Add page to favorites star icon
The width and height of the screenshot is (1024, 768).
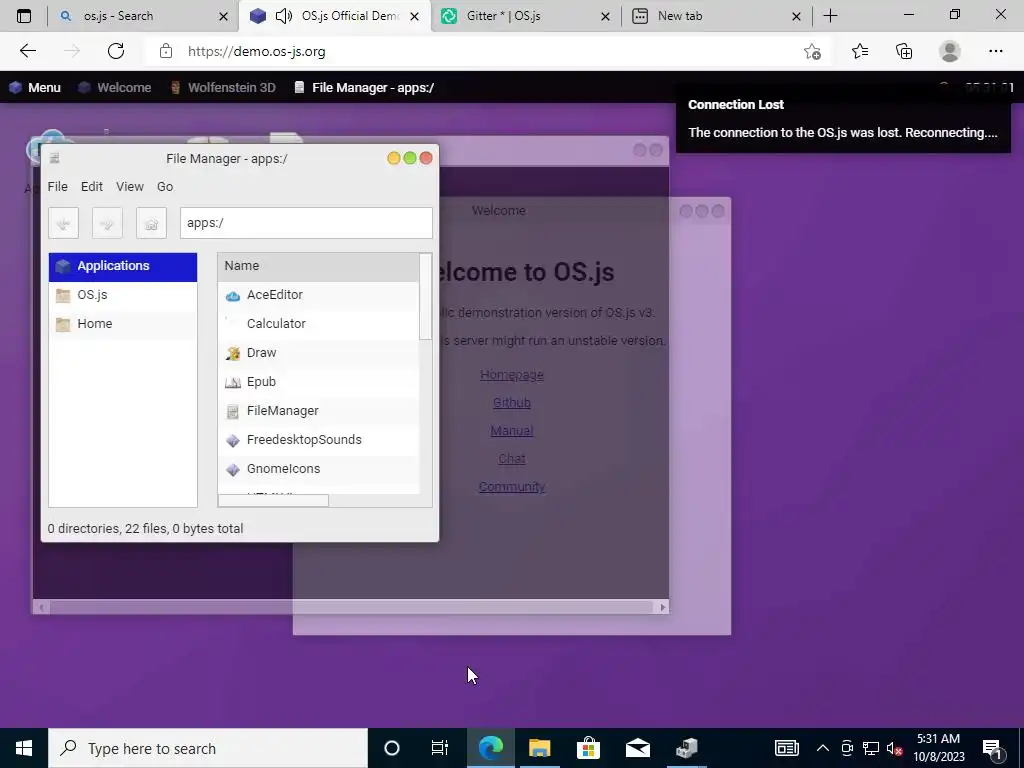pos(812,51)
